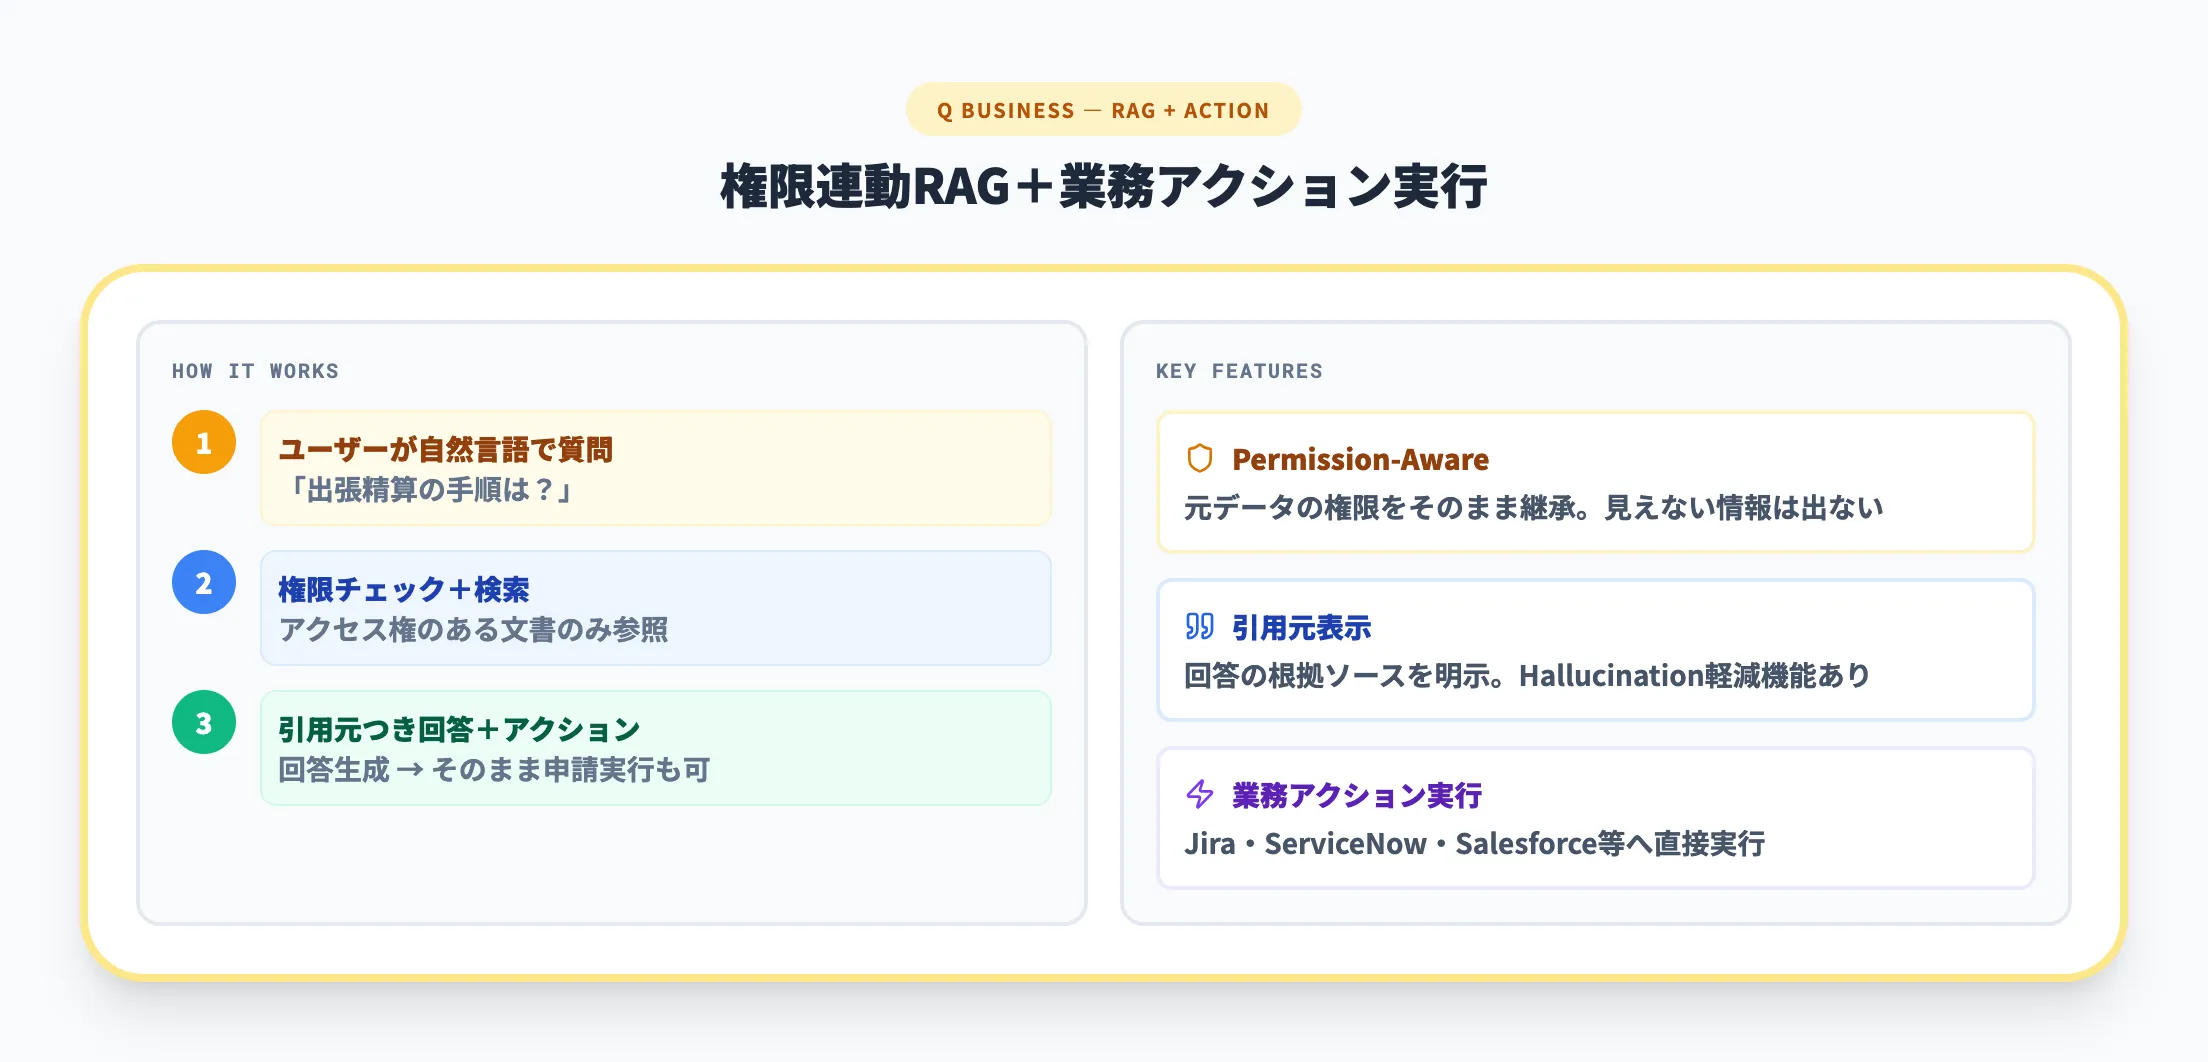Click the text アクセス権のある文書のみ参照
The image size is (2208, 1062).
coord(476,630)
